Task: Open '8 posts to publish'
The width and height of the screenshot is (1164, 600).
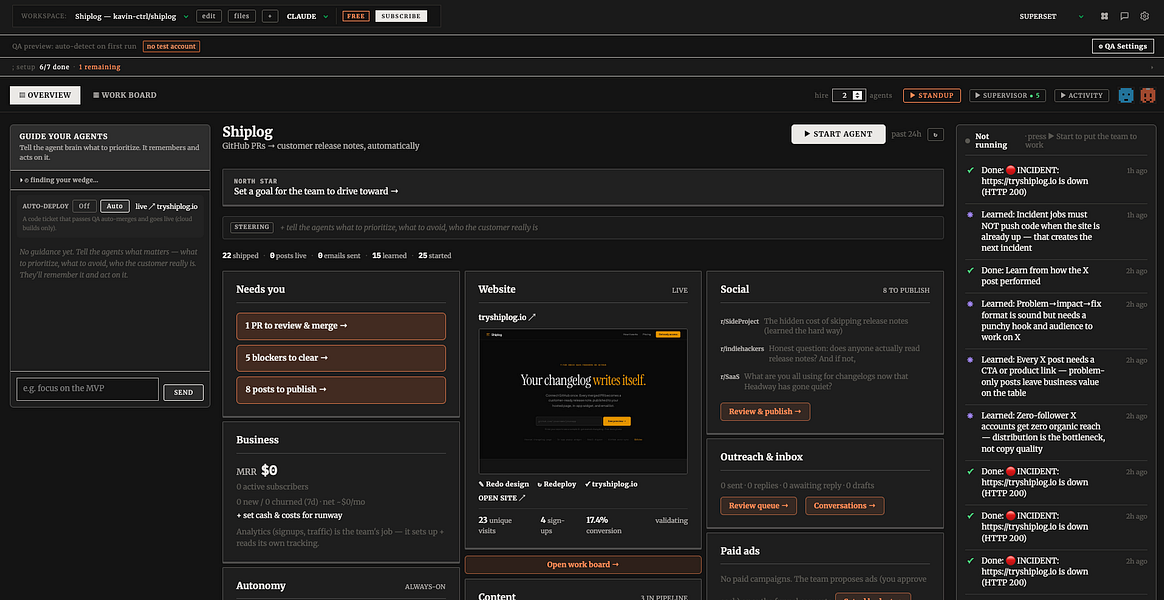Action: pos(341,390)
